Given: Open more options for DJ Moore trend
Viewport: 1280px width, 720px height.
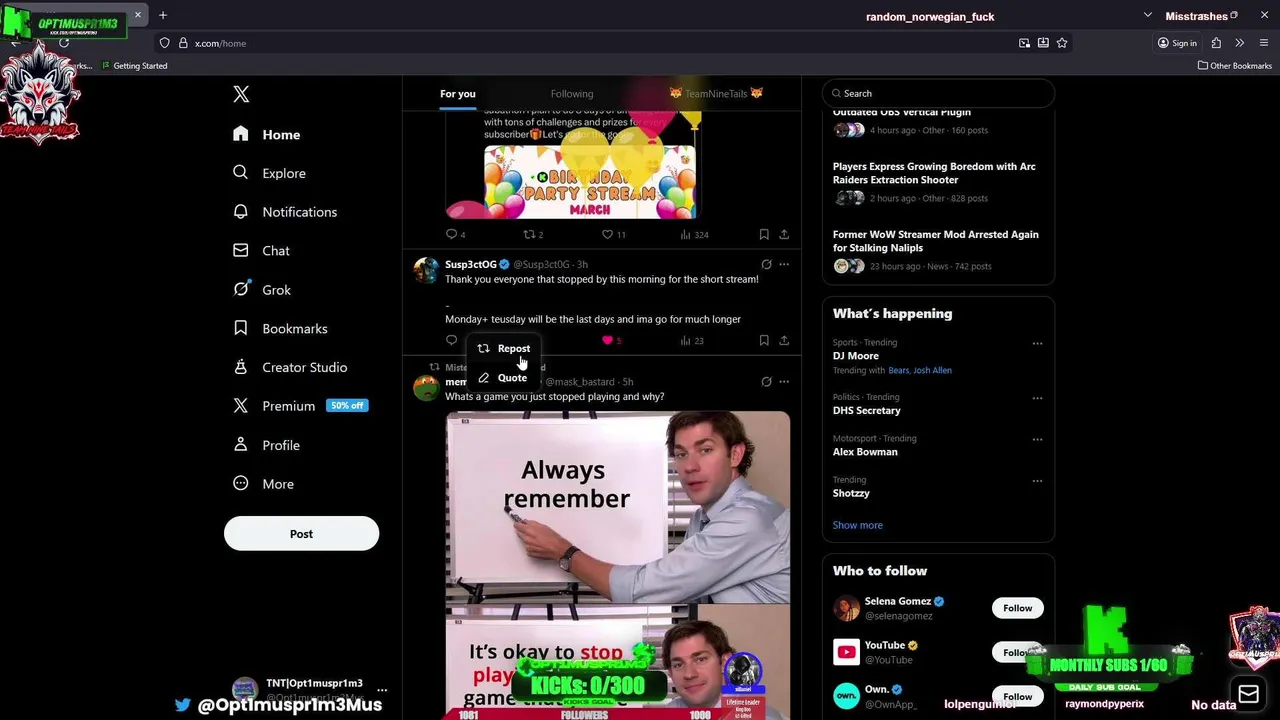Looking at the screenshot, I should (x=1037, y=344).
